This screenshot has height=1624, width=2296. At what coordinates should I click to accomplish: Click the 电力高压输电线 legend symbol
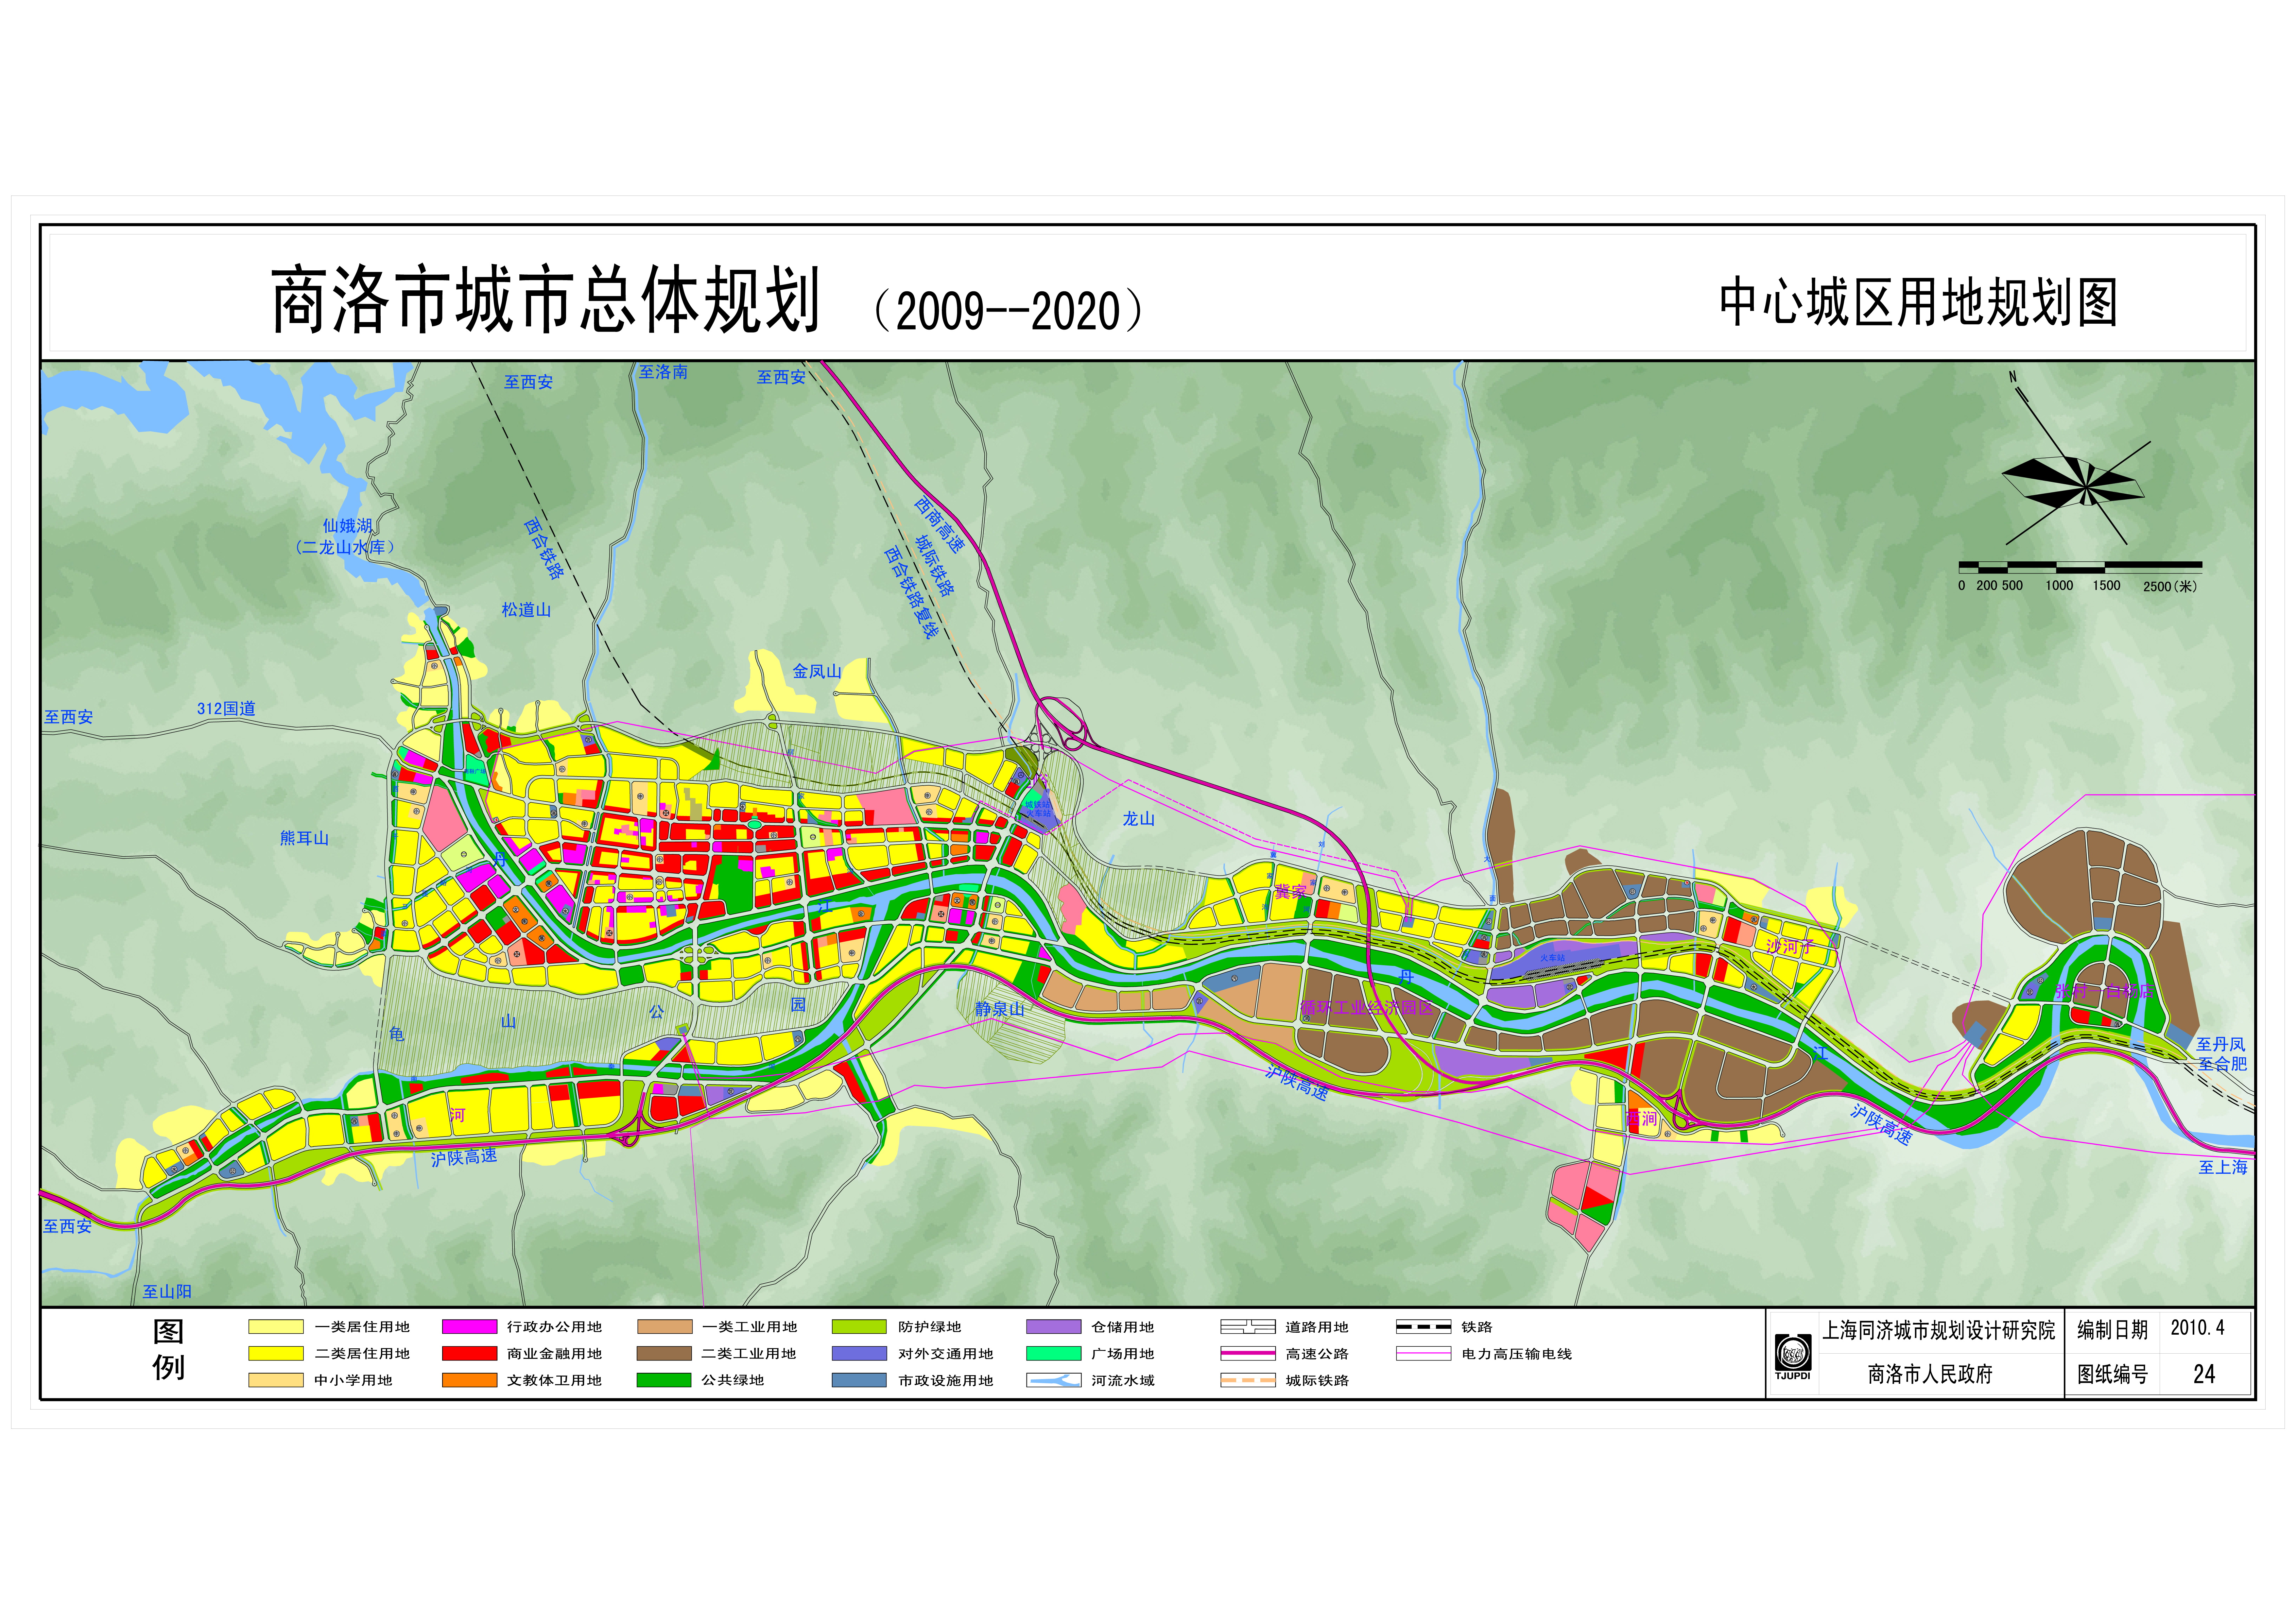1423,1353
